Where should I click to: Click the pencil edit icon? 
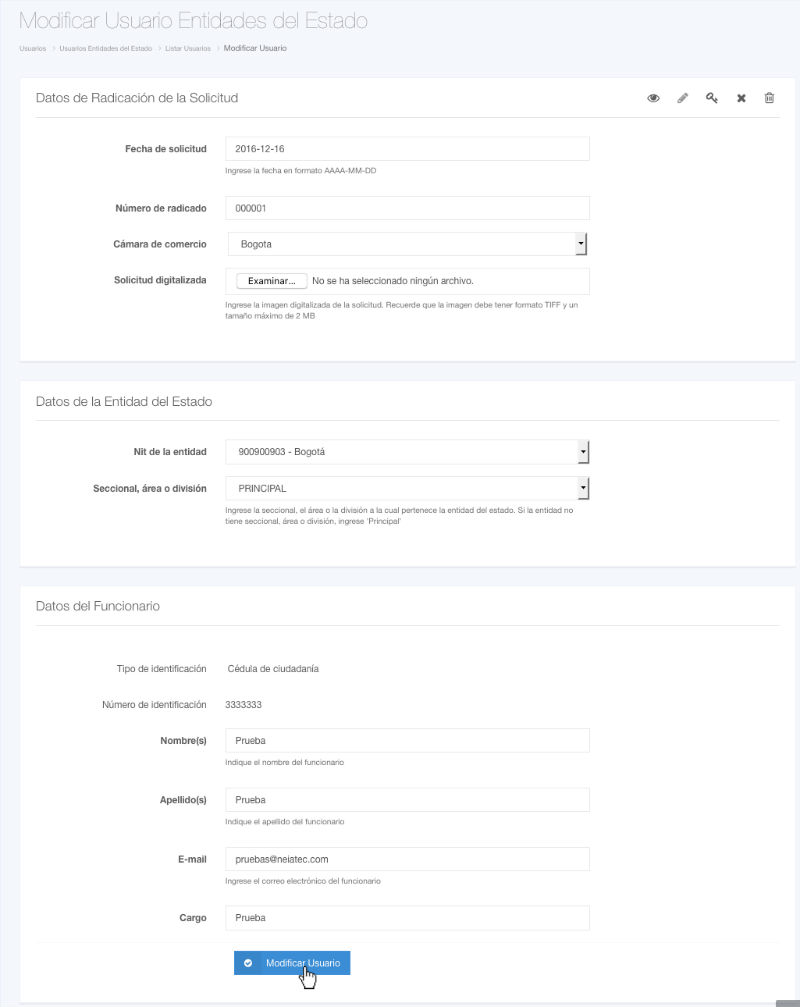tap(683, 98)
